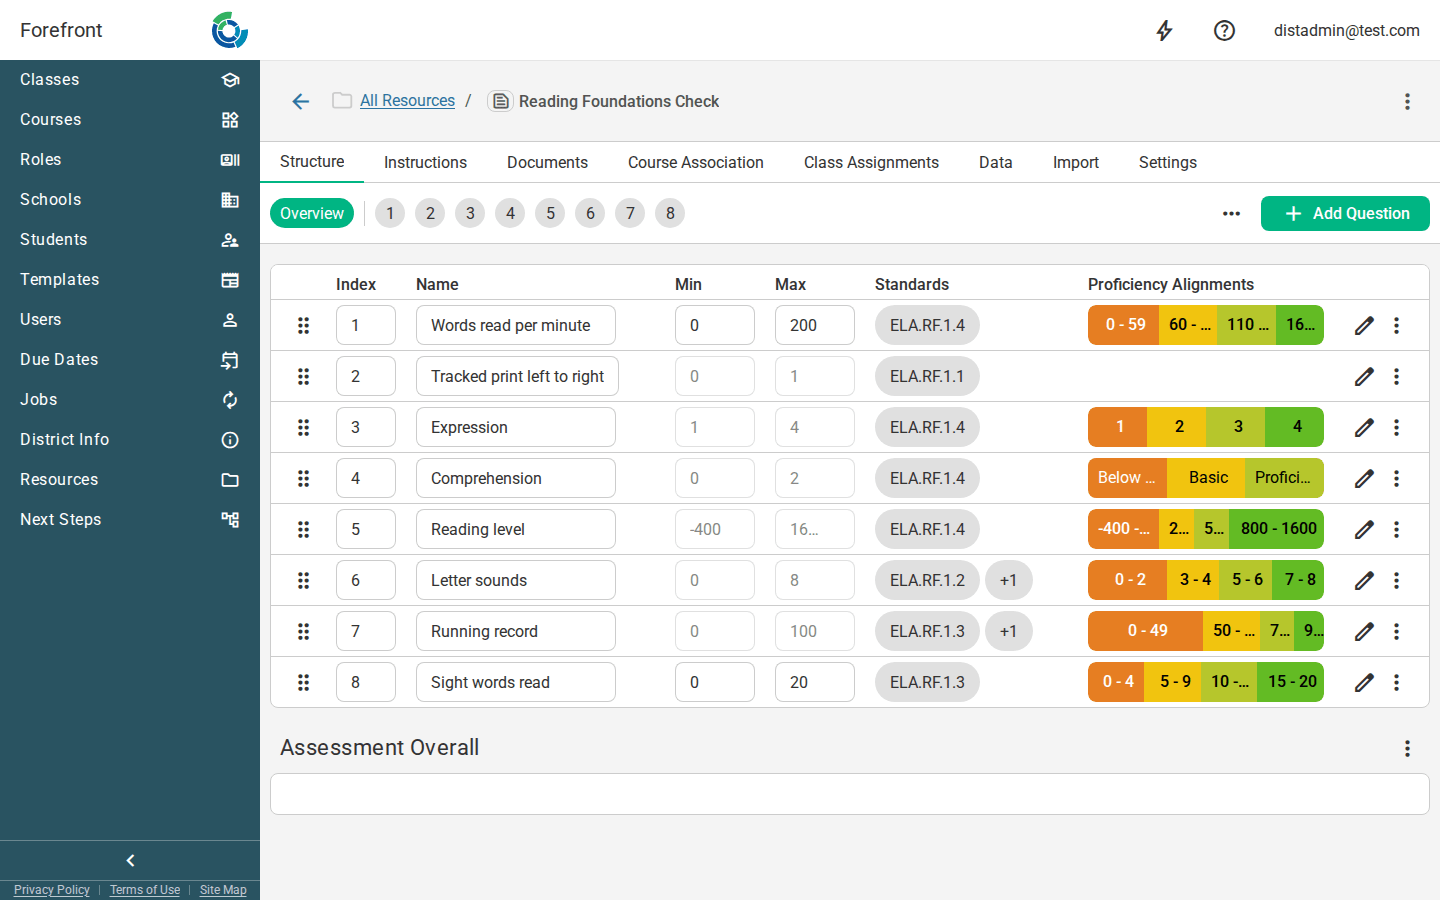Open the ellipsis menu next to Add Question
The height and width of the screenshot is (900, 1440).
(x=1231, y=213)
